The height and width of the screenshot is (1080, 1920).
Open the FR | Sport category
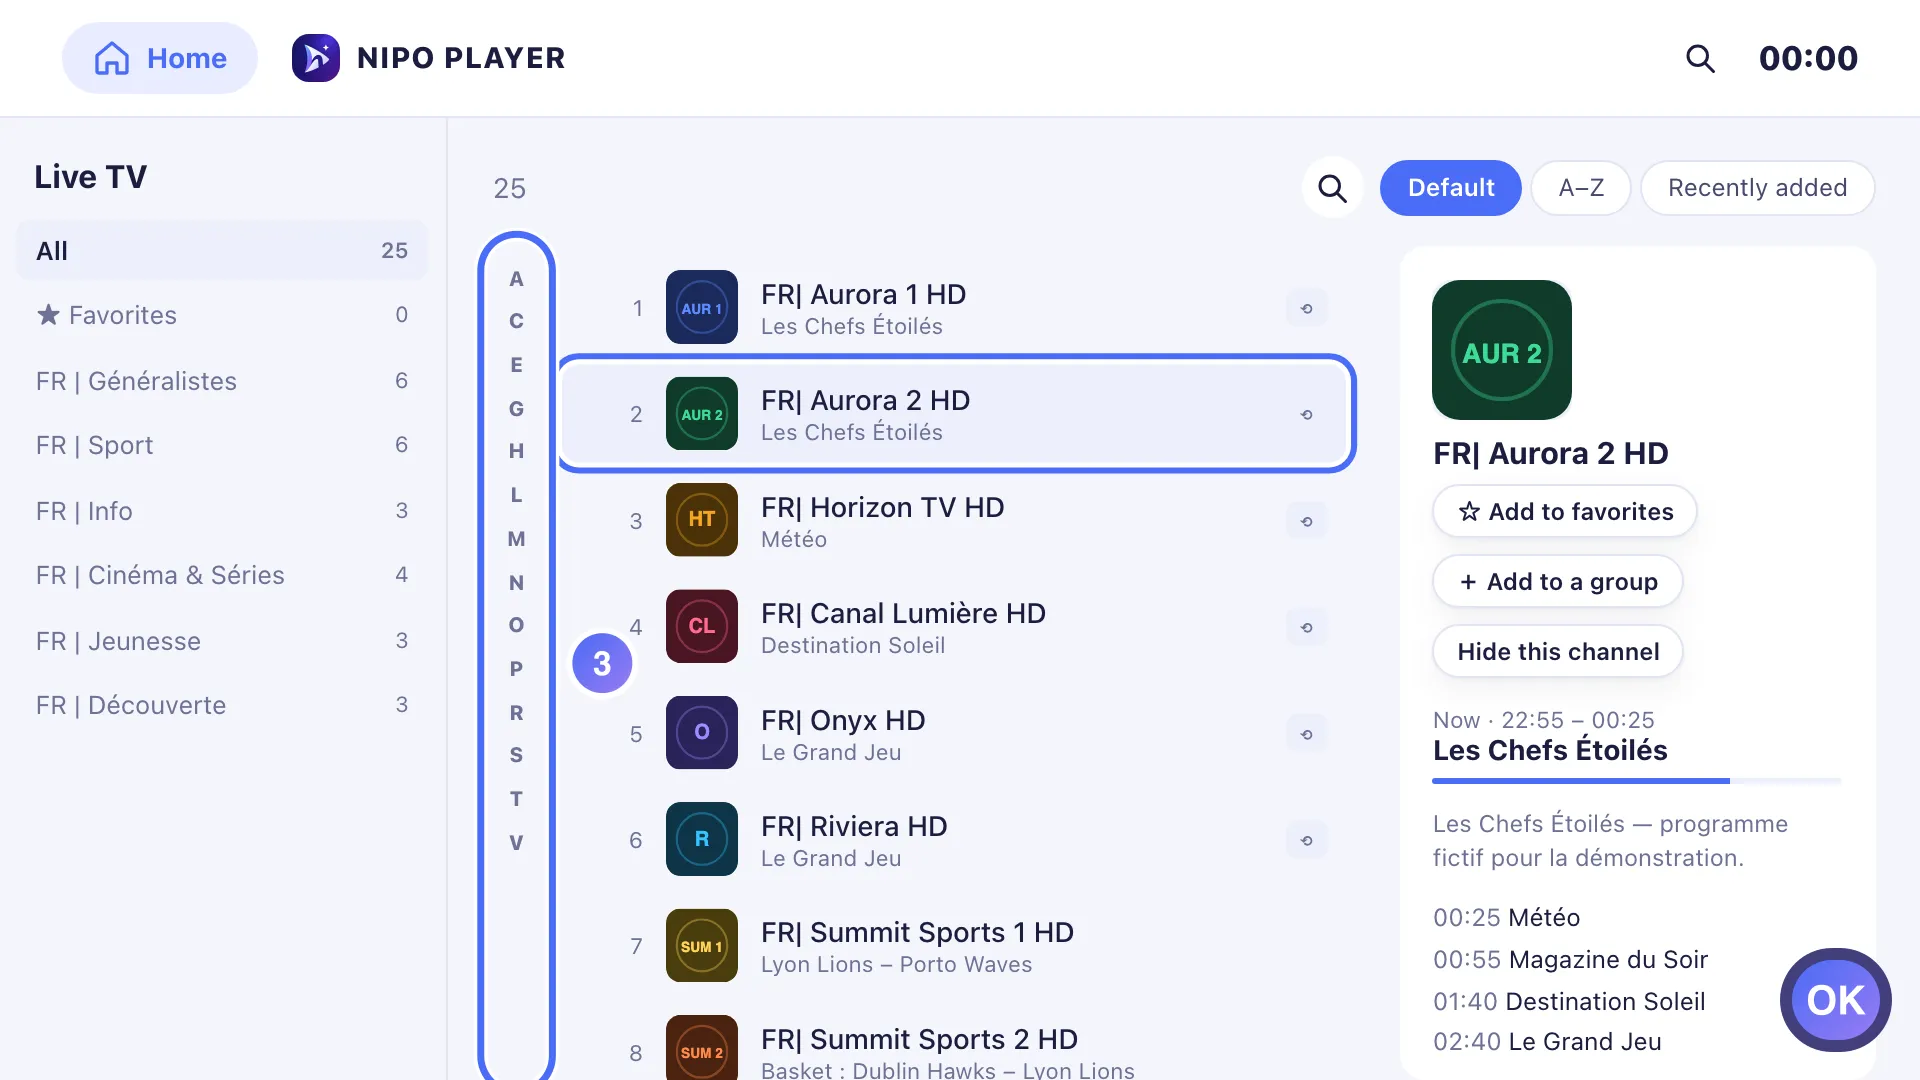coord(222,445)
